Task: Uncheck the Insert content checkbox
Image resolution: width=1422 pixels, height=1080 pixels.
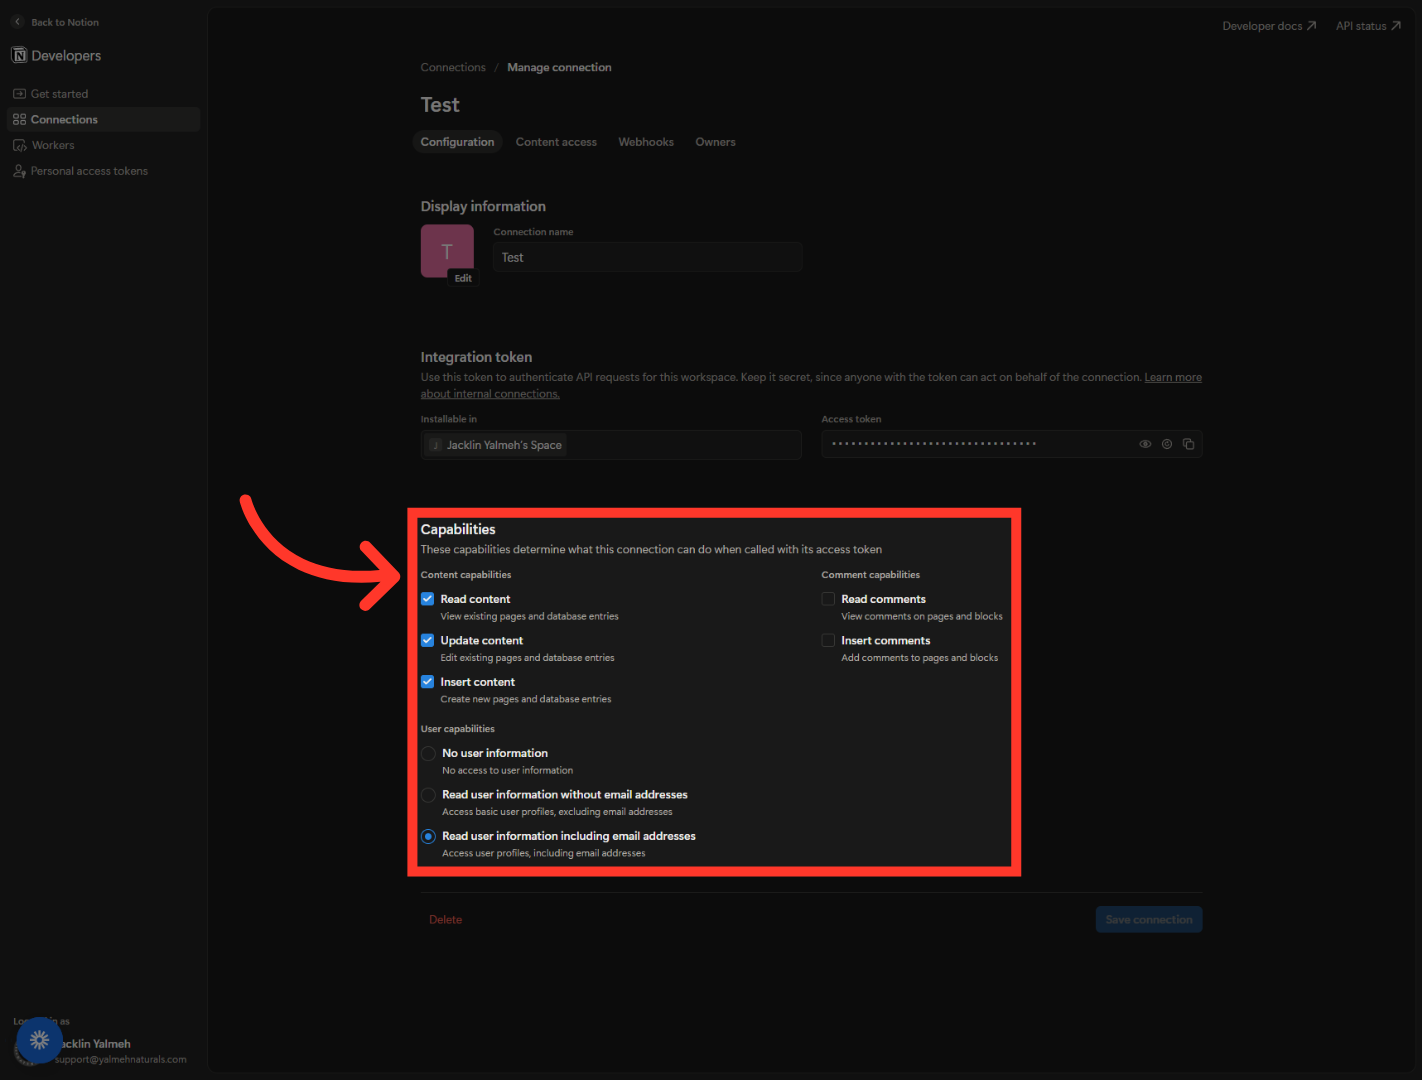Action: [x=428, y=682]
